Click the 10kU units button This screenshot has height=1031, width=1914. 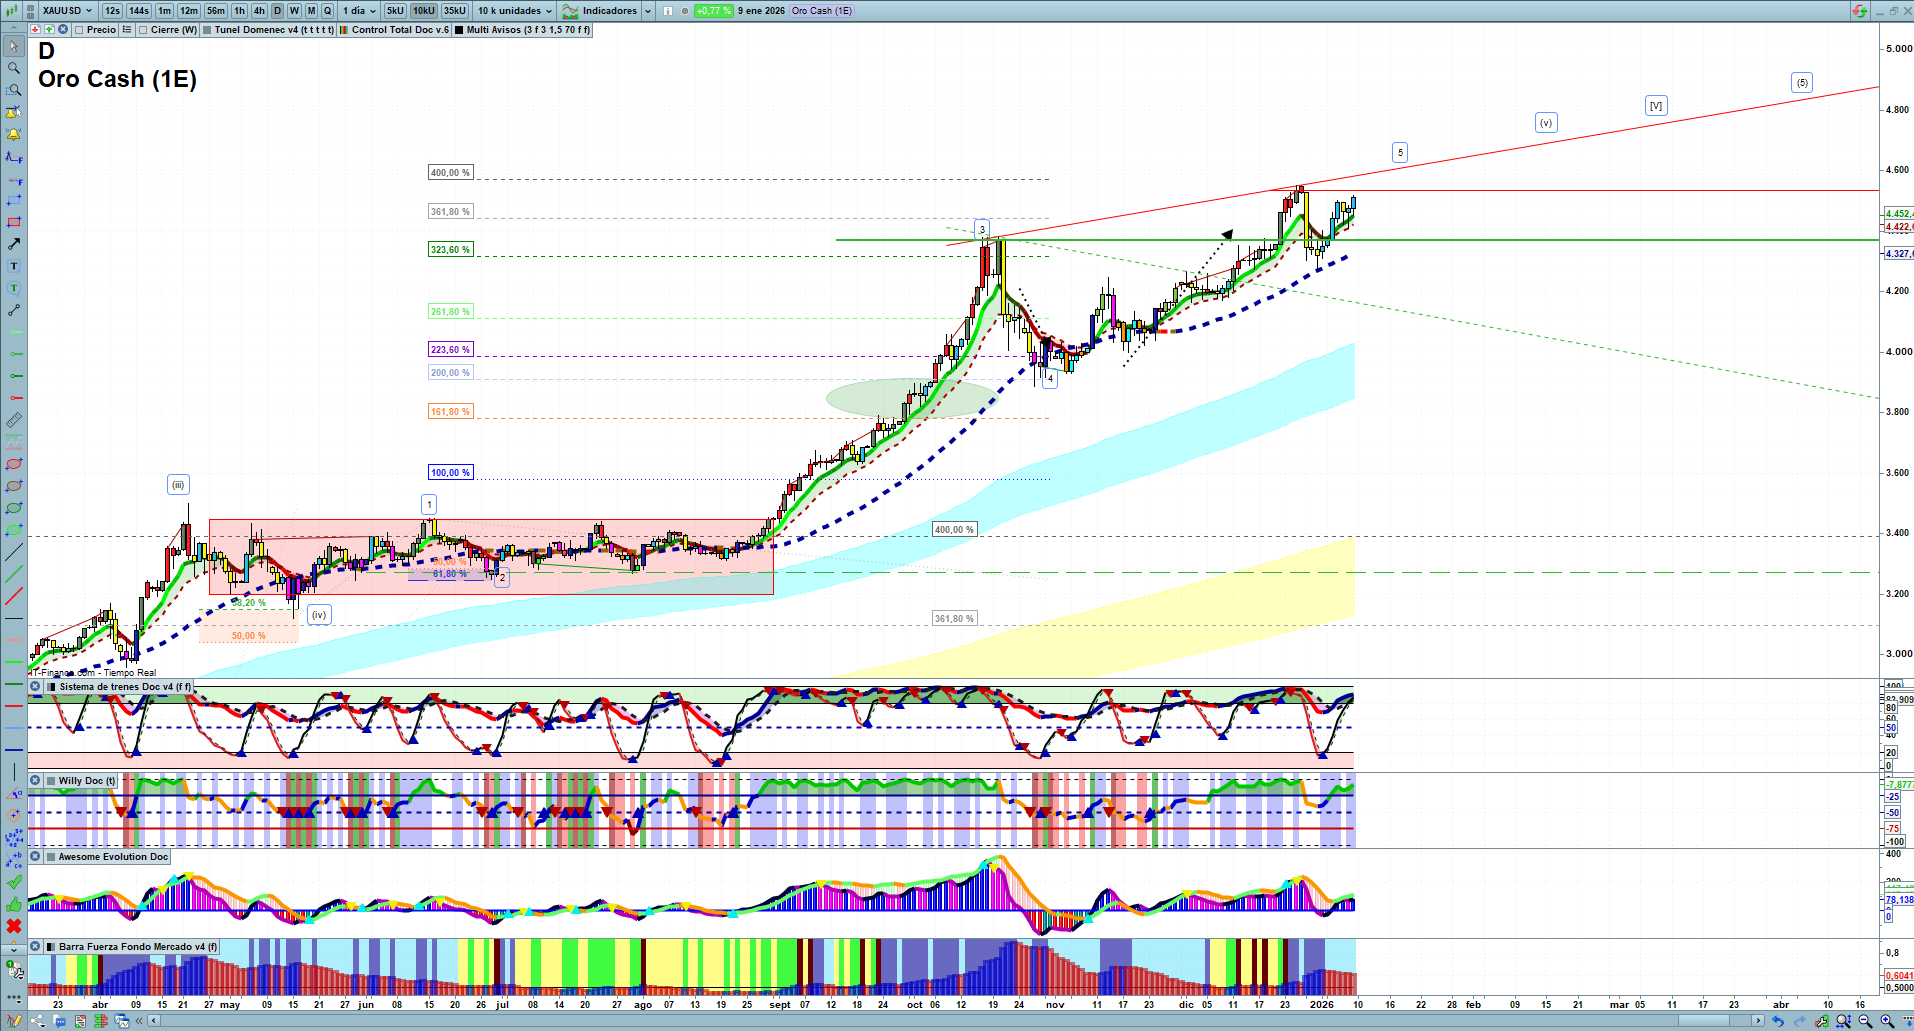point(424,11)
